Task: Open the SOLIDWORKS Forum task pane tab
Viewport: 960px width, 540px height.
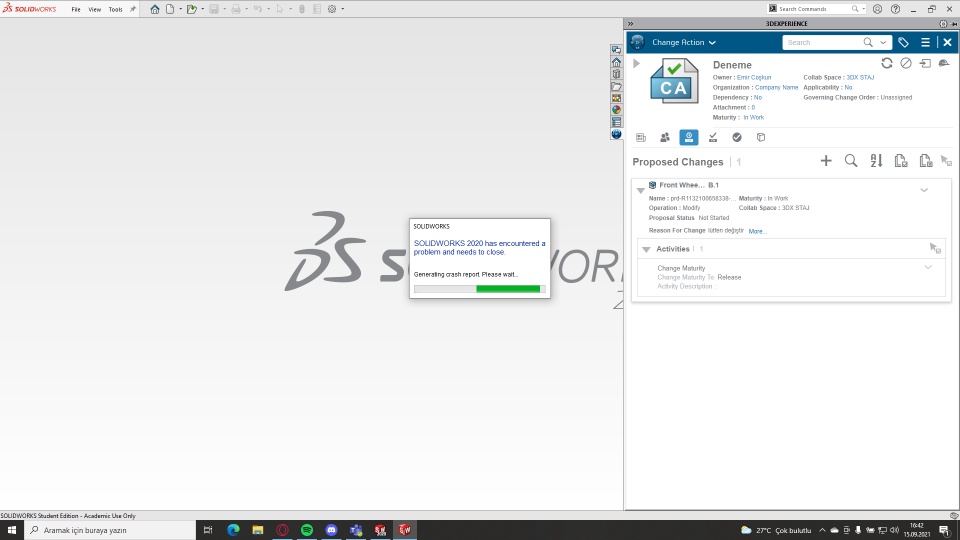Action: pyautogui.click(x=617, y=50)
